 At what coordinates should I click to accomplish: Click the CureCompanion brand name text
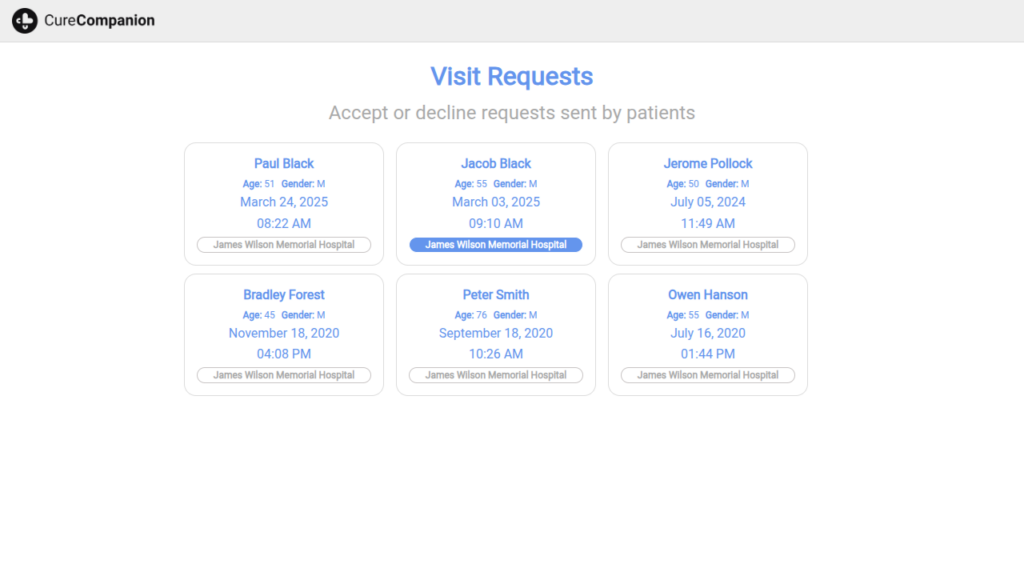[99, 20]
